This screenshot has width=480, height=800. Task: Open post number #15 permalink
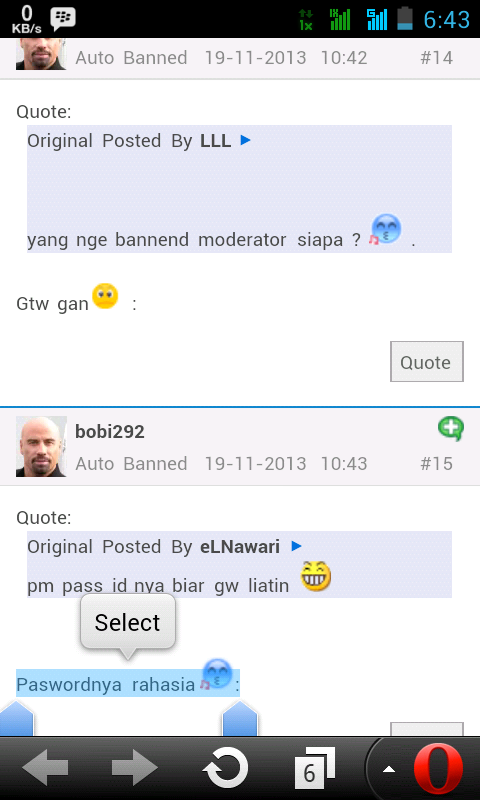[436, 463]
